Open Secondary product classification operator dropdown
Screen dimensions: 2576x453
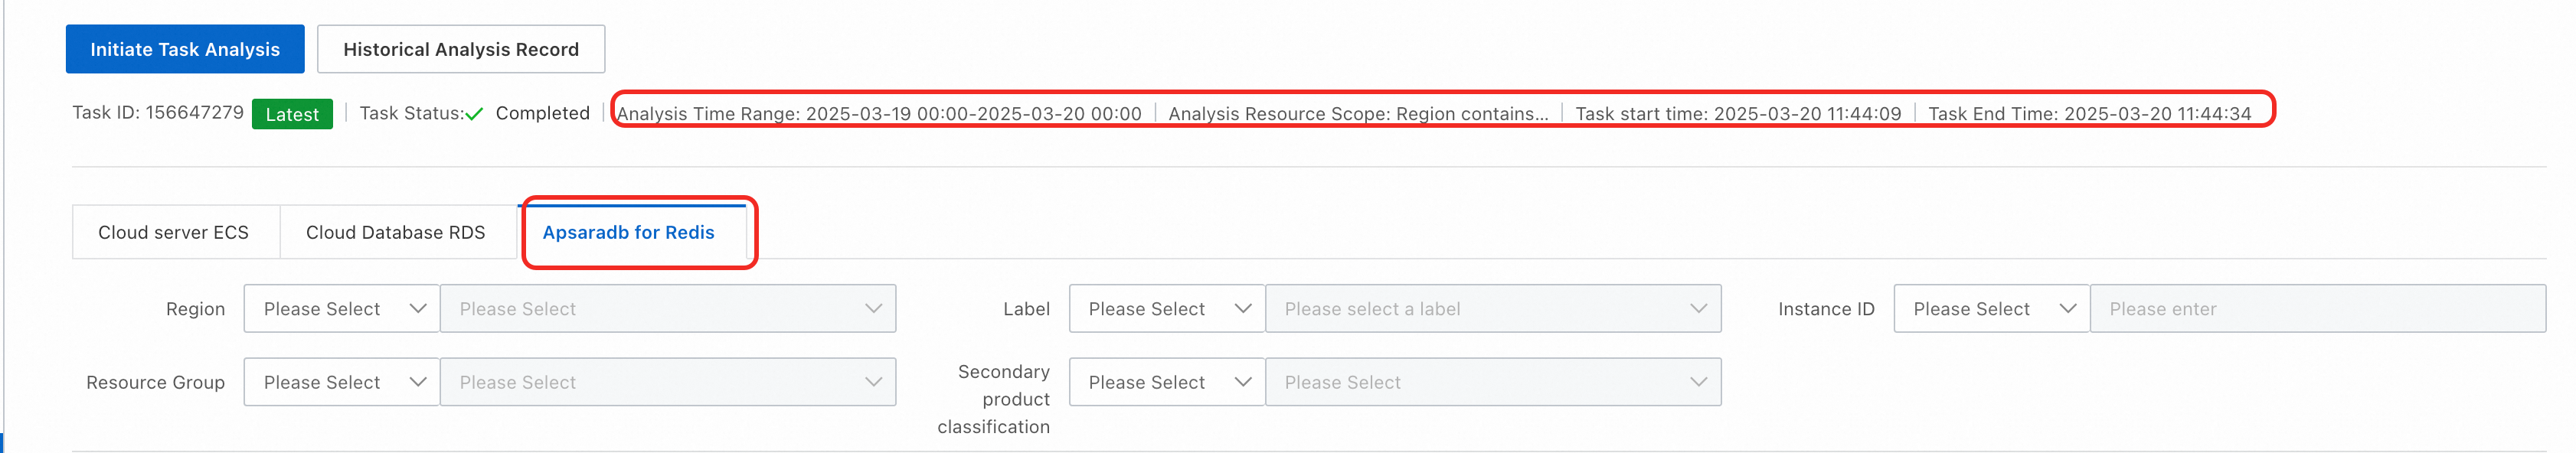coord(1166,382)
